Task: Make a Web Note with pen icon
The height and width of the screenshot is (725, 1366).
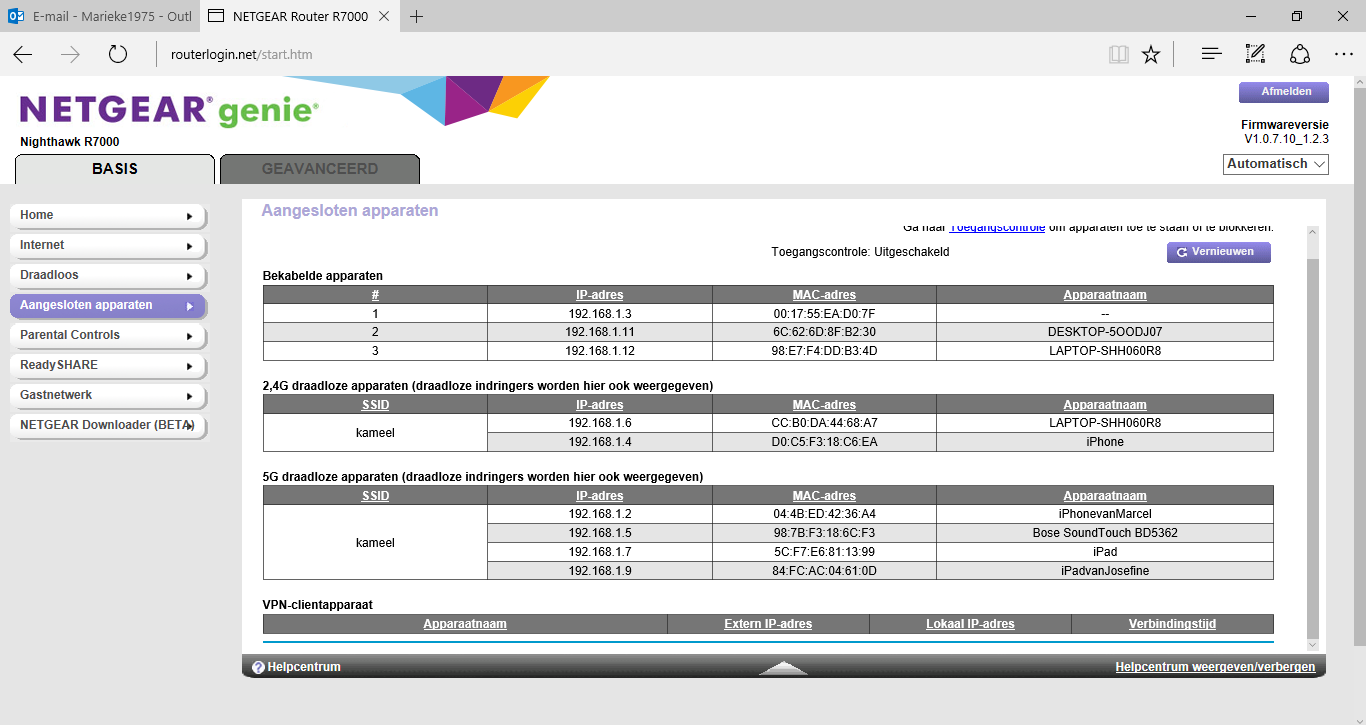Action: (x=1255, y=54)
